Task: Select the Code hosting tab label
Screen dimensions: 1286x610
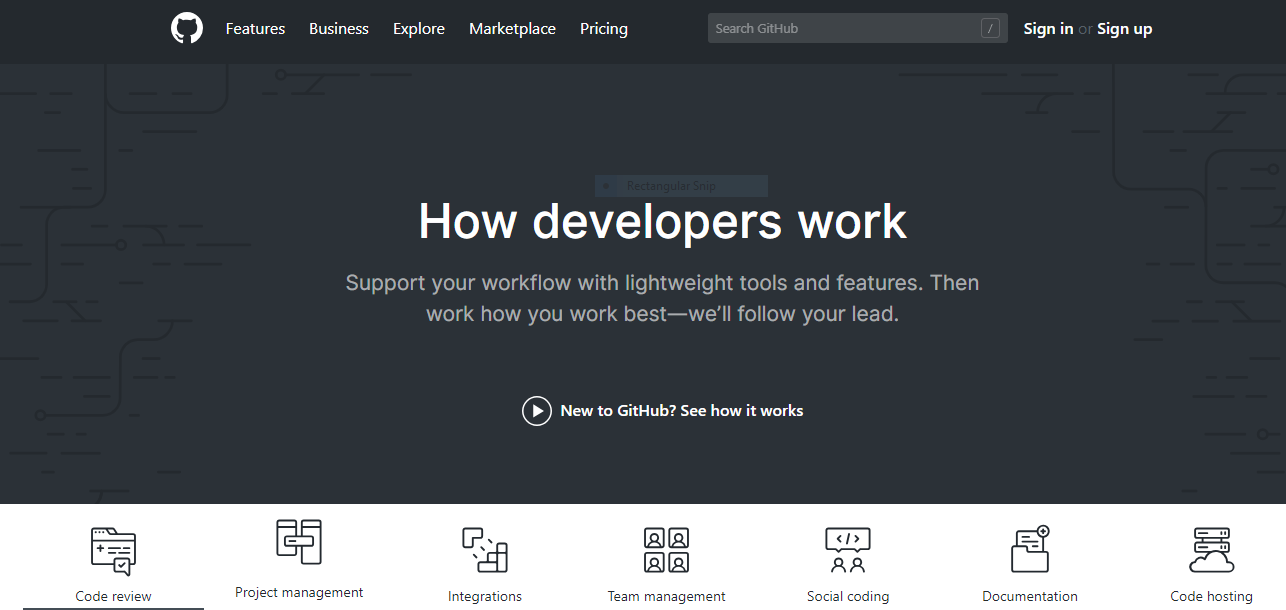Action: point(1212,596)
